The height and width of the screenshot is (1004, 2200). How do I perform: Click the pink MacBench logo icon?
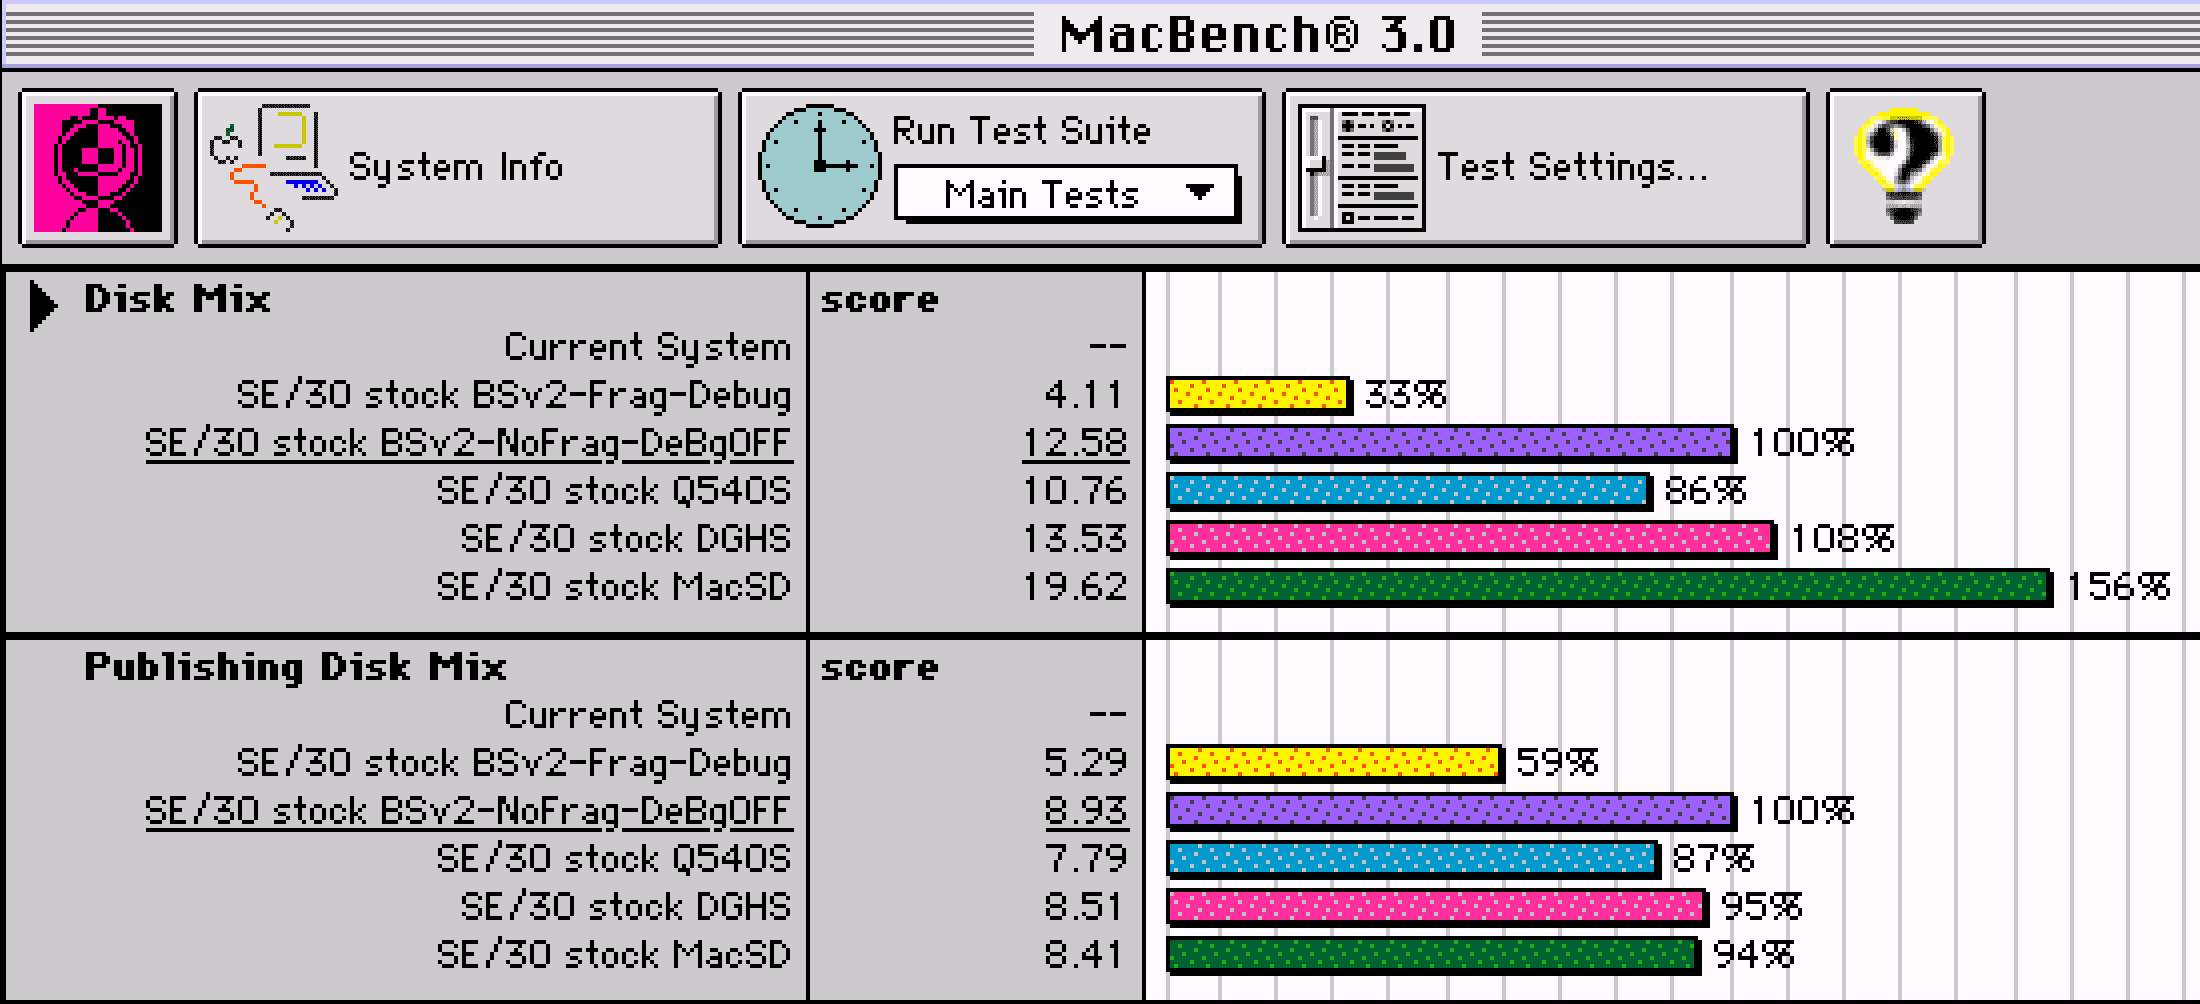click(98, 167)
